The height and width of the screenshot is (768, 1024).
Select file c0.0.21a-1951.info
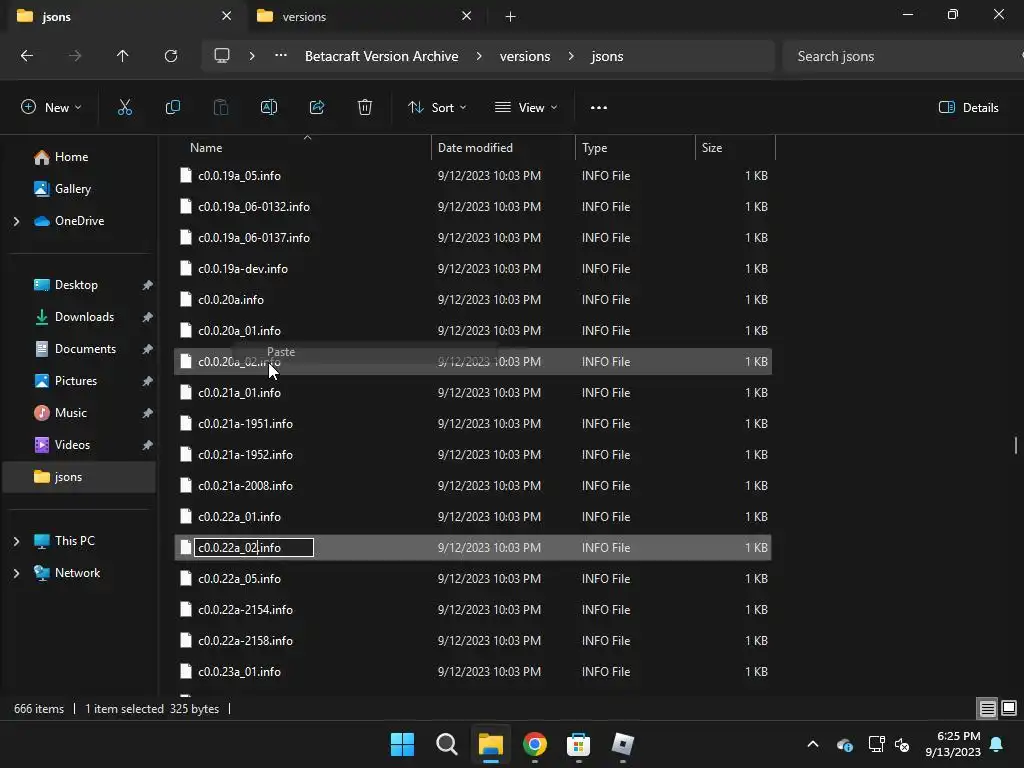click(x=473, y=424)
